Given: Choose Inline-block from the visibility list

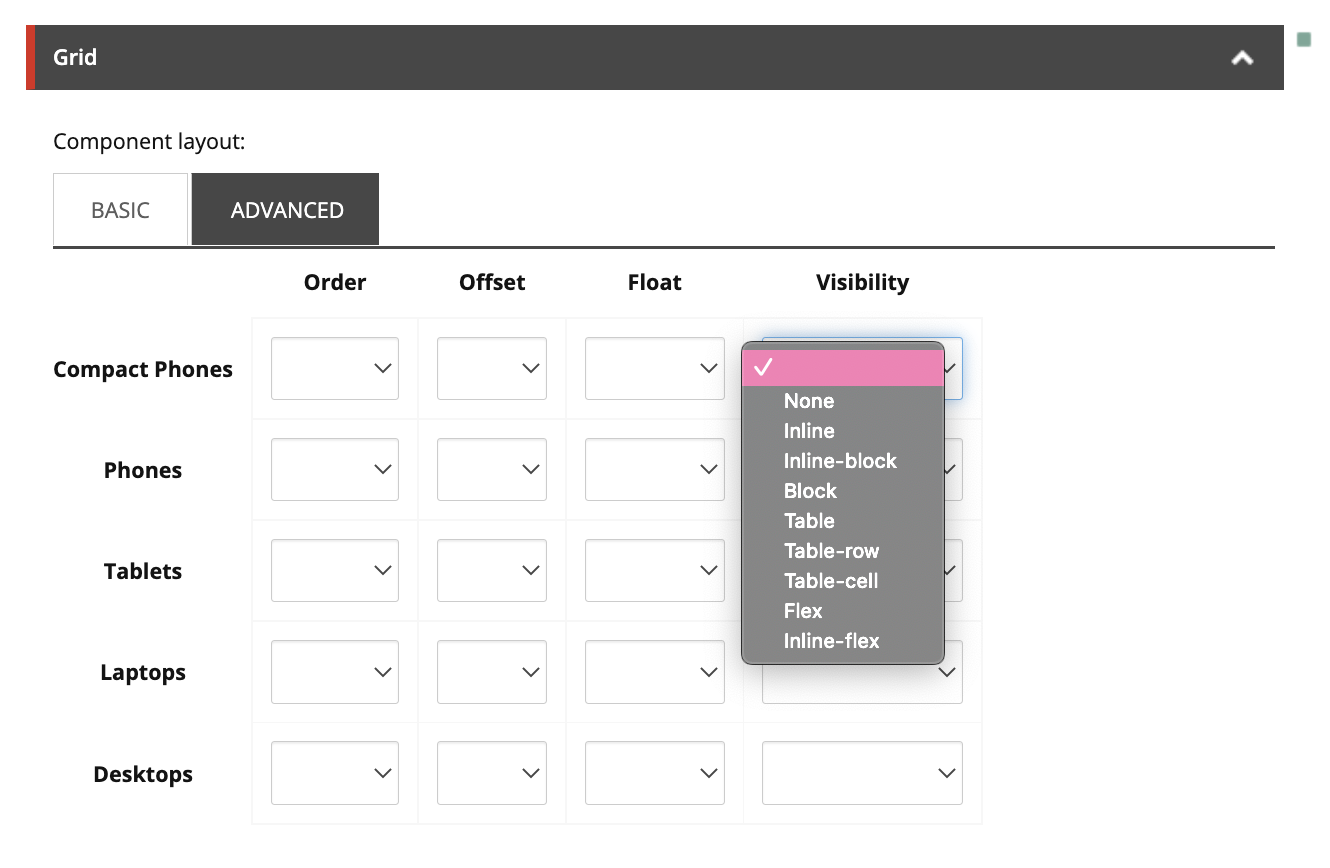Looking at the screenshot, I should tap(843, 461).
